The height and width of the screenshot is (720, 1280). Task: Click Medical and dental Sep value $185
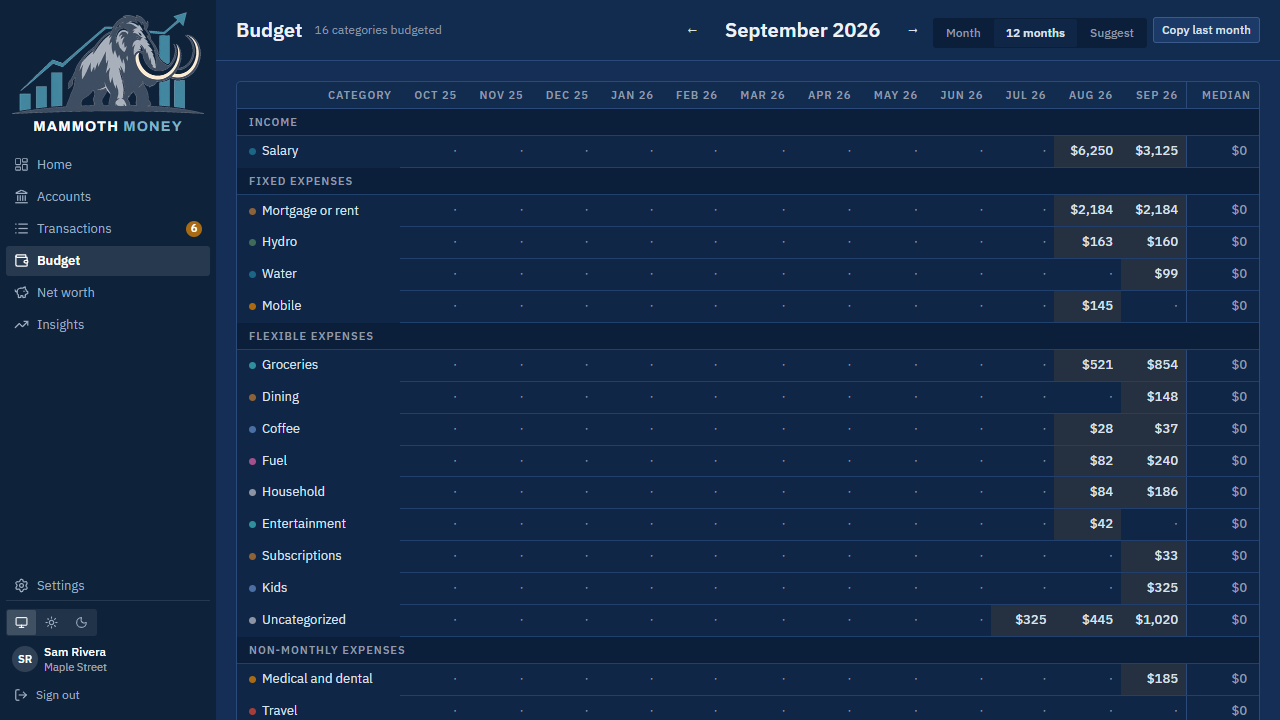pyautogui.click(x=1154, y=679)
